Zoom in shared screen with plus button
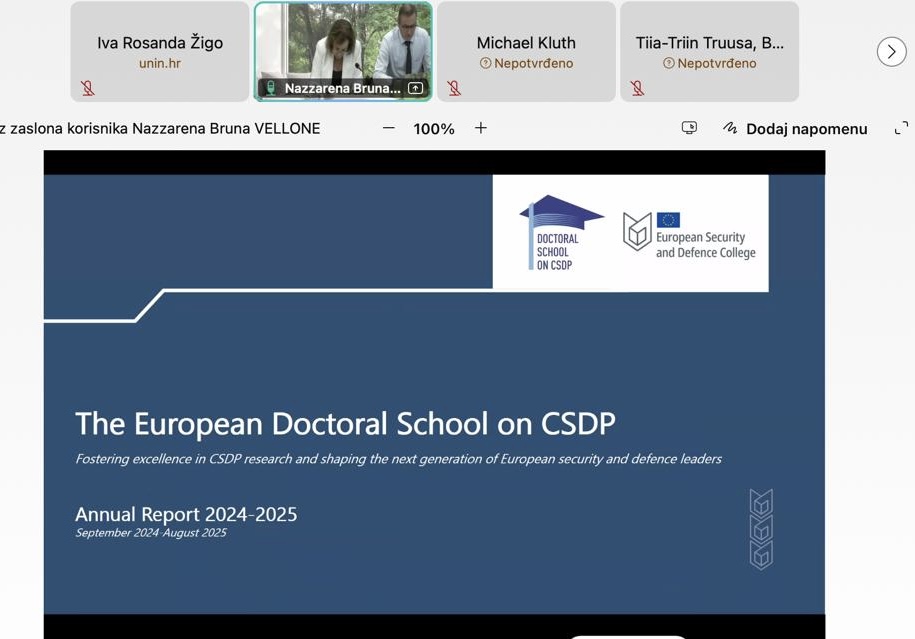 pyautogui.click(x=481, y=128)
